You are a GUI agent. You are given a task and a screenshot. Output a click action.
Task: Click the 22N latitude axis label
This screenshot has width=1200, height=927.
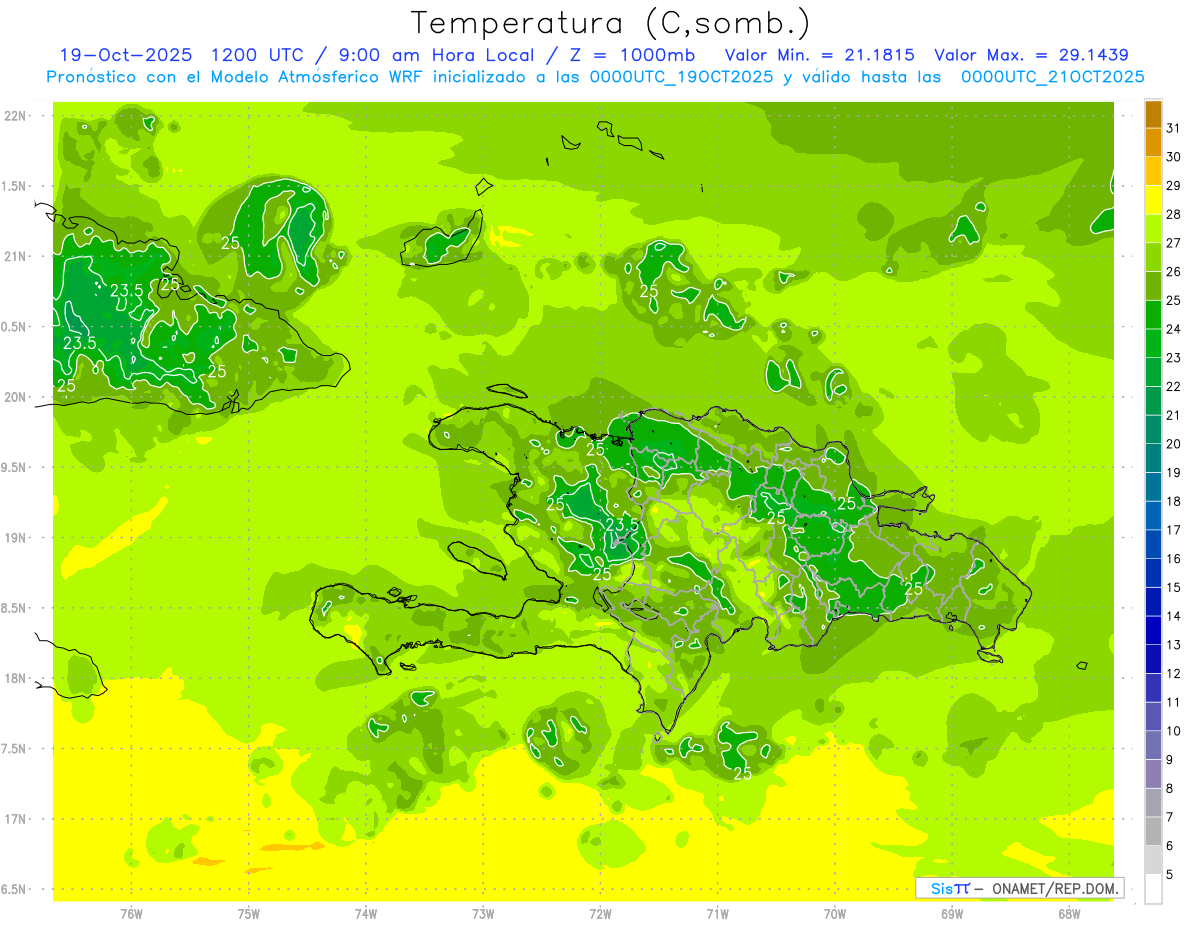click(15, 116)
